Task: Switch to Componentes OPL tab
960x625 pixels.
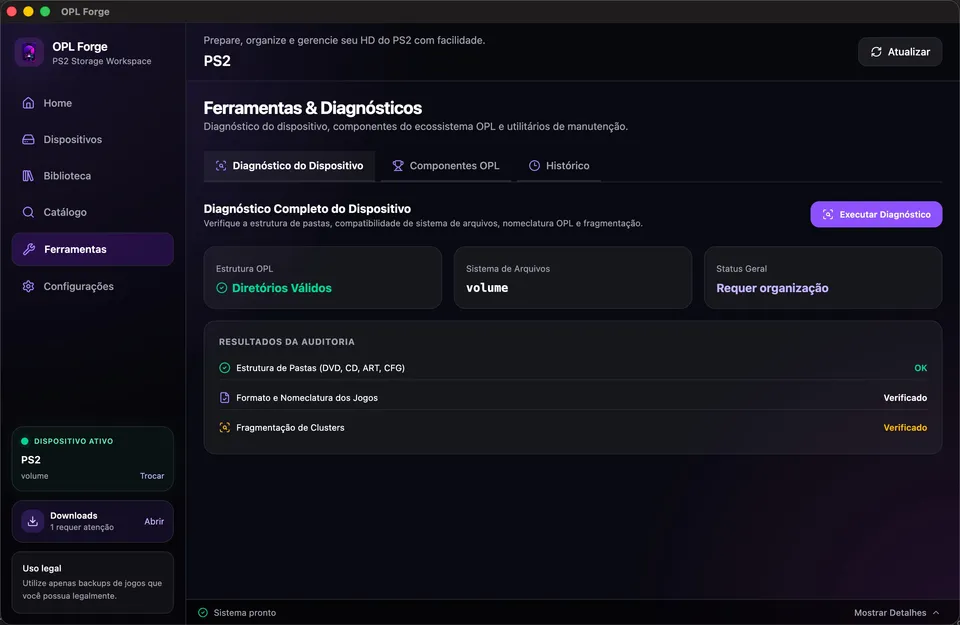Action: pos(446,166)
